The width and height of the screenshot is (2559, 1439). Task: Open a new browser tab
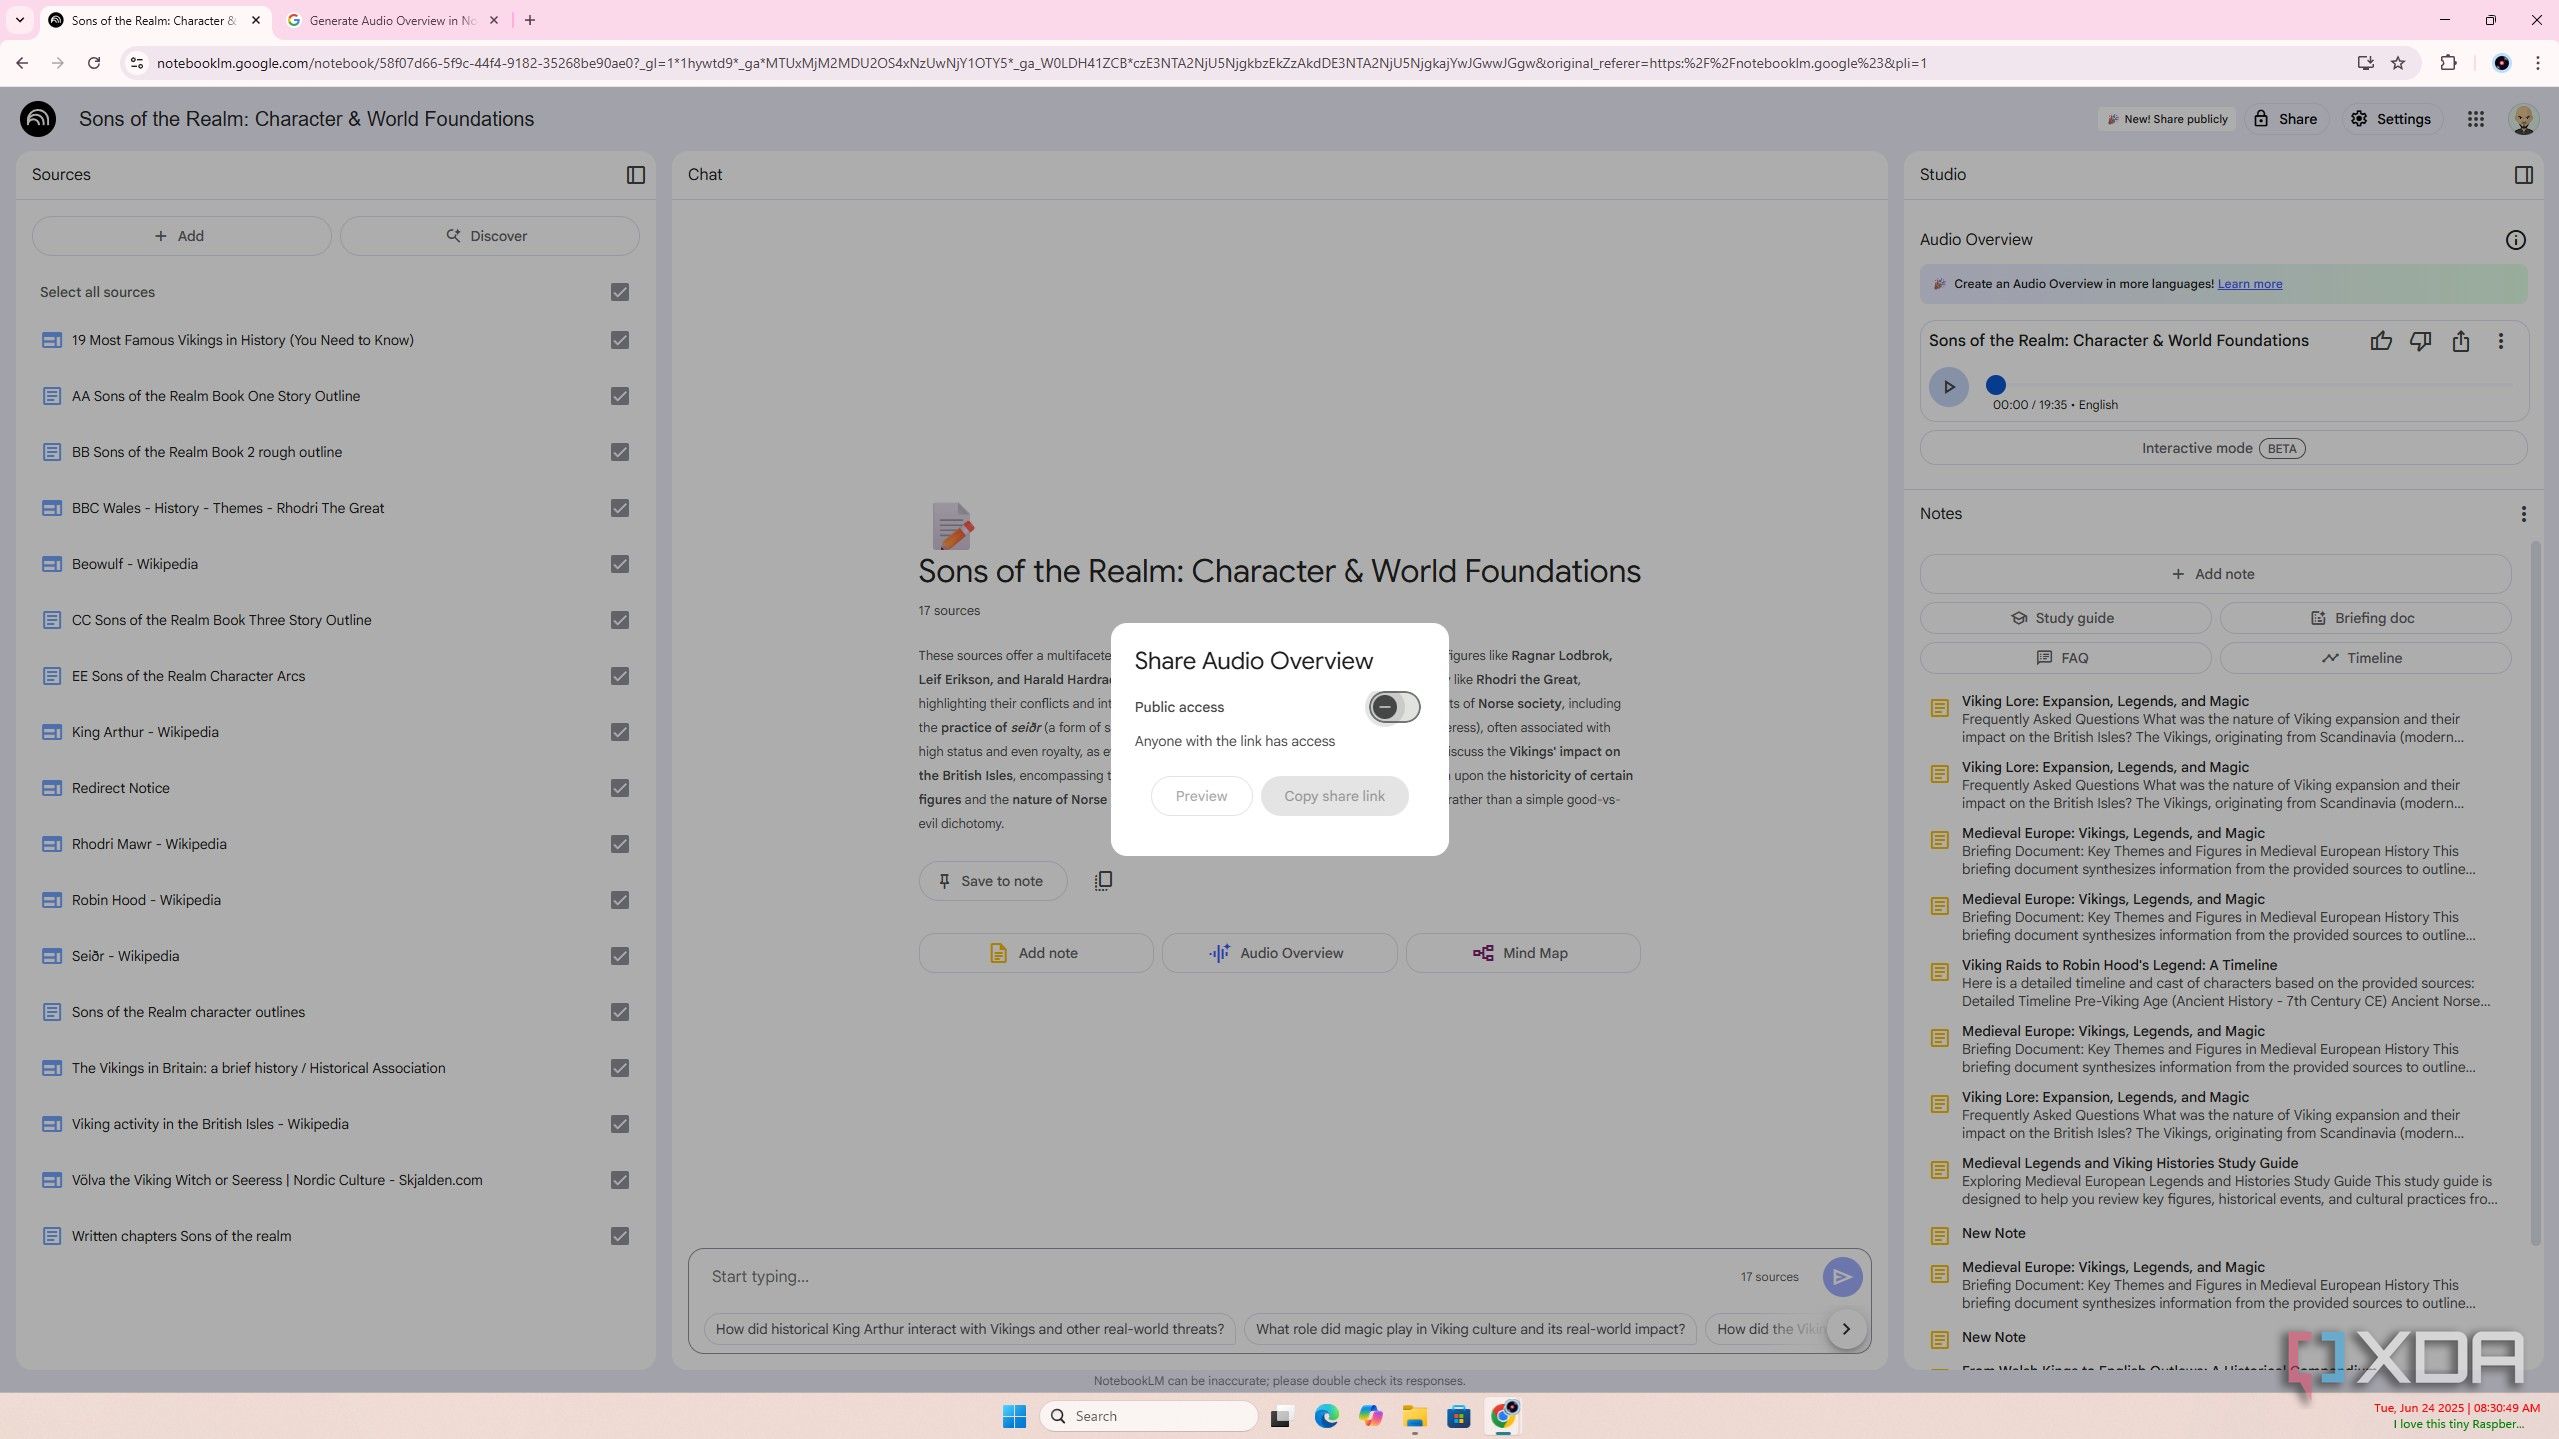tap(529, 20)
